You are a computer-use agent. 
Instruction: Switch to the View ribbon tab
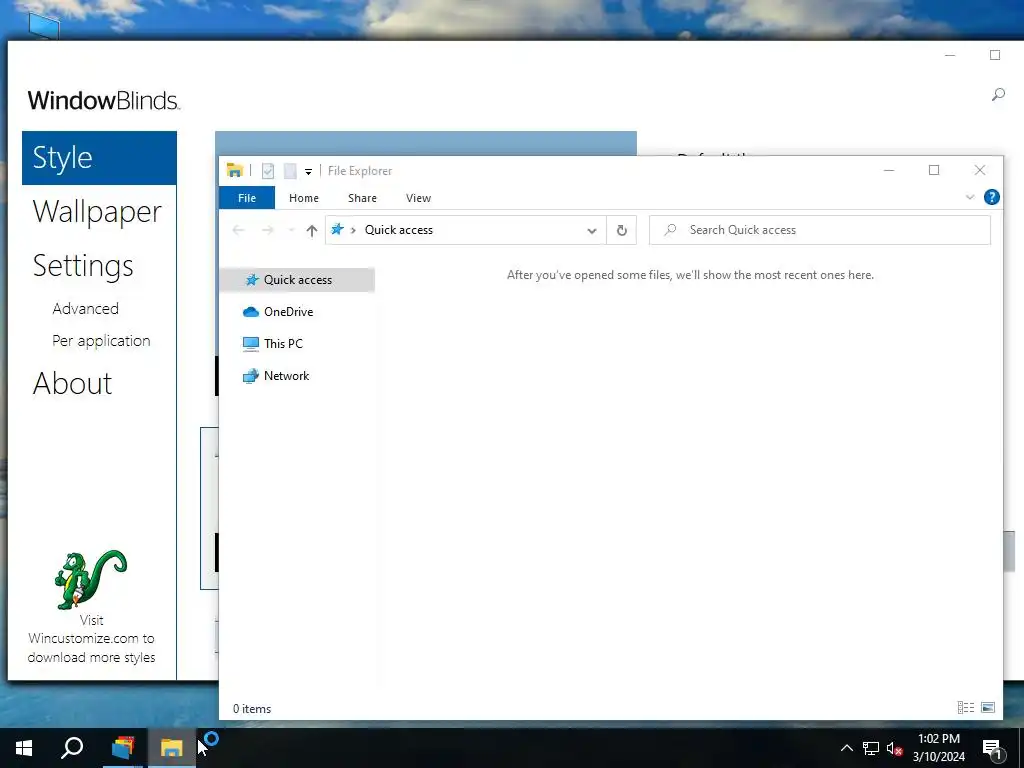pos(418,198)
